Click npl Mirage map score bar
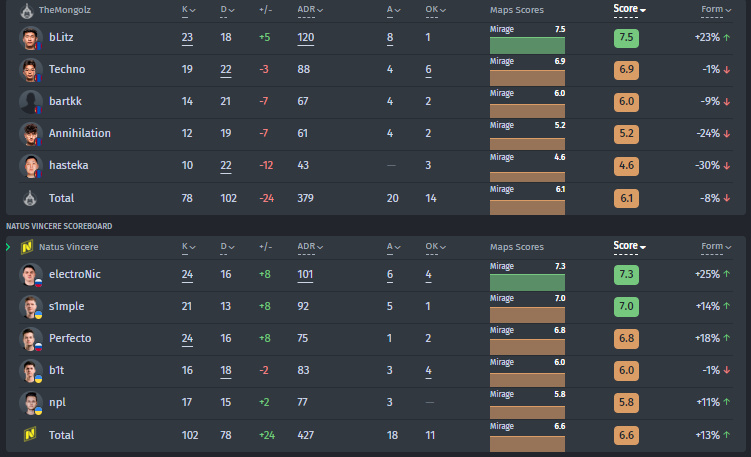The height and width of the screenshot is (457, 751). point(527,409)
